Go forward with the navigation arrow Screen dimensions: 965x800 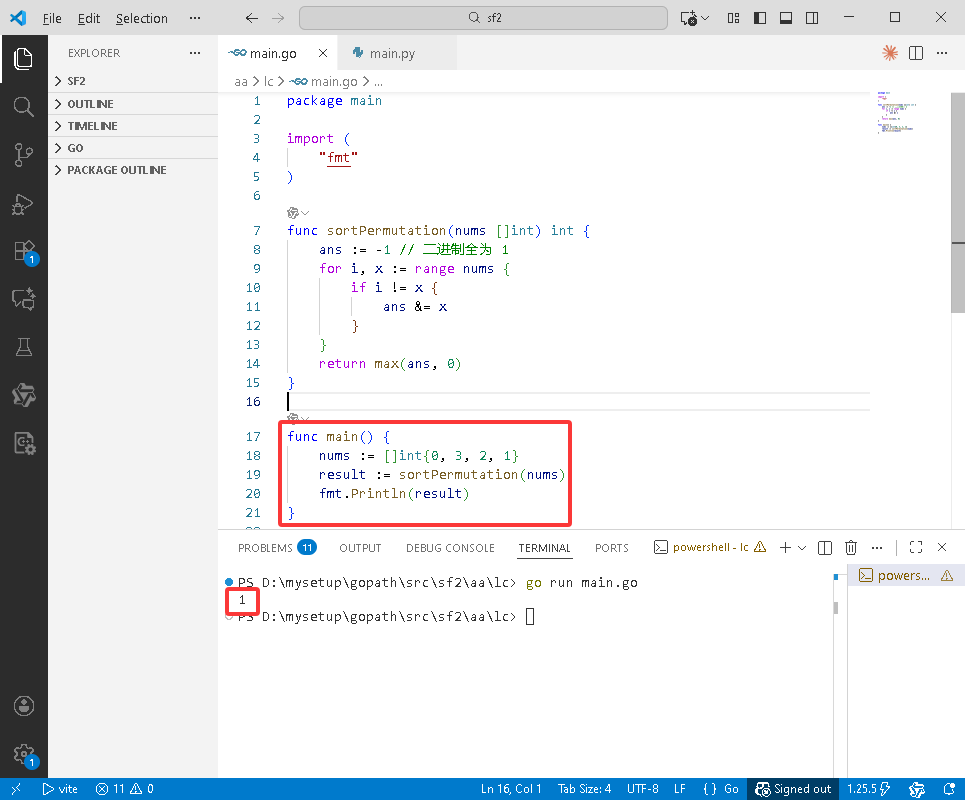point(278,18)
